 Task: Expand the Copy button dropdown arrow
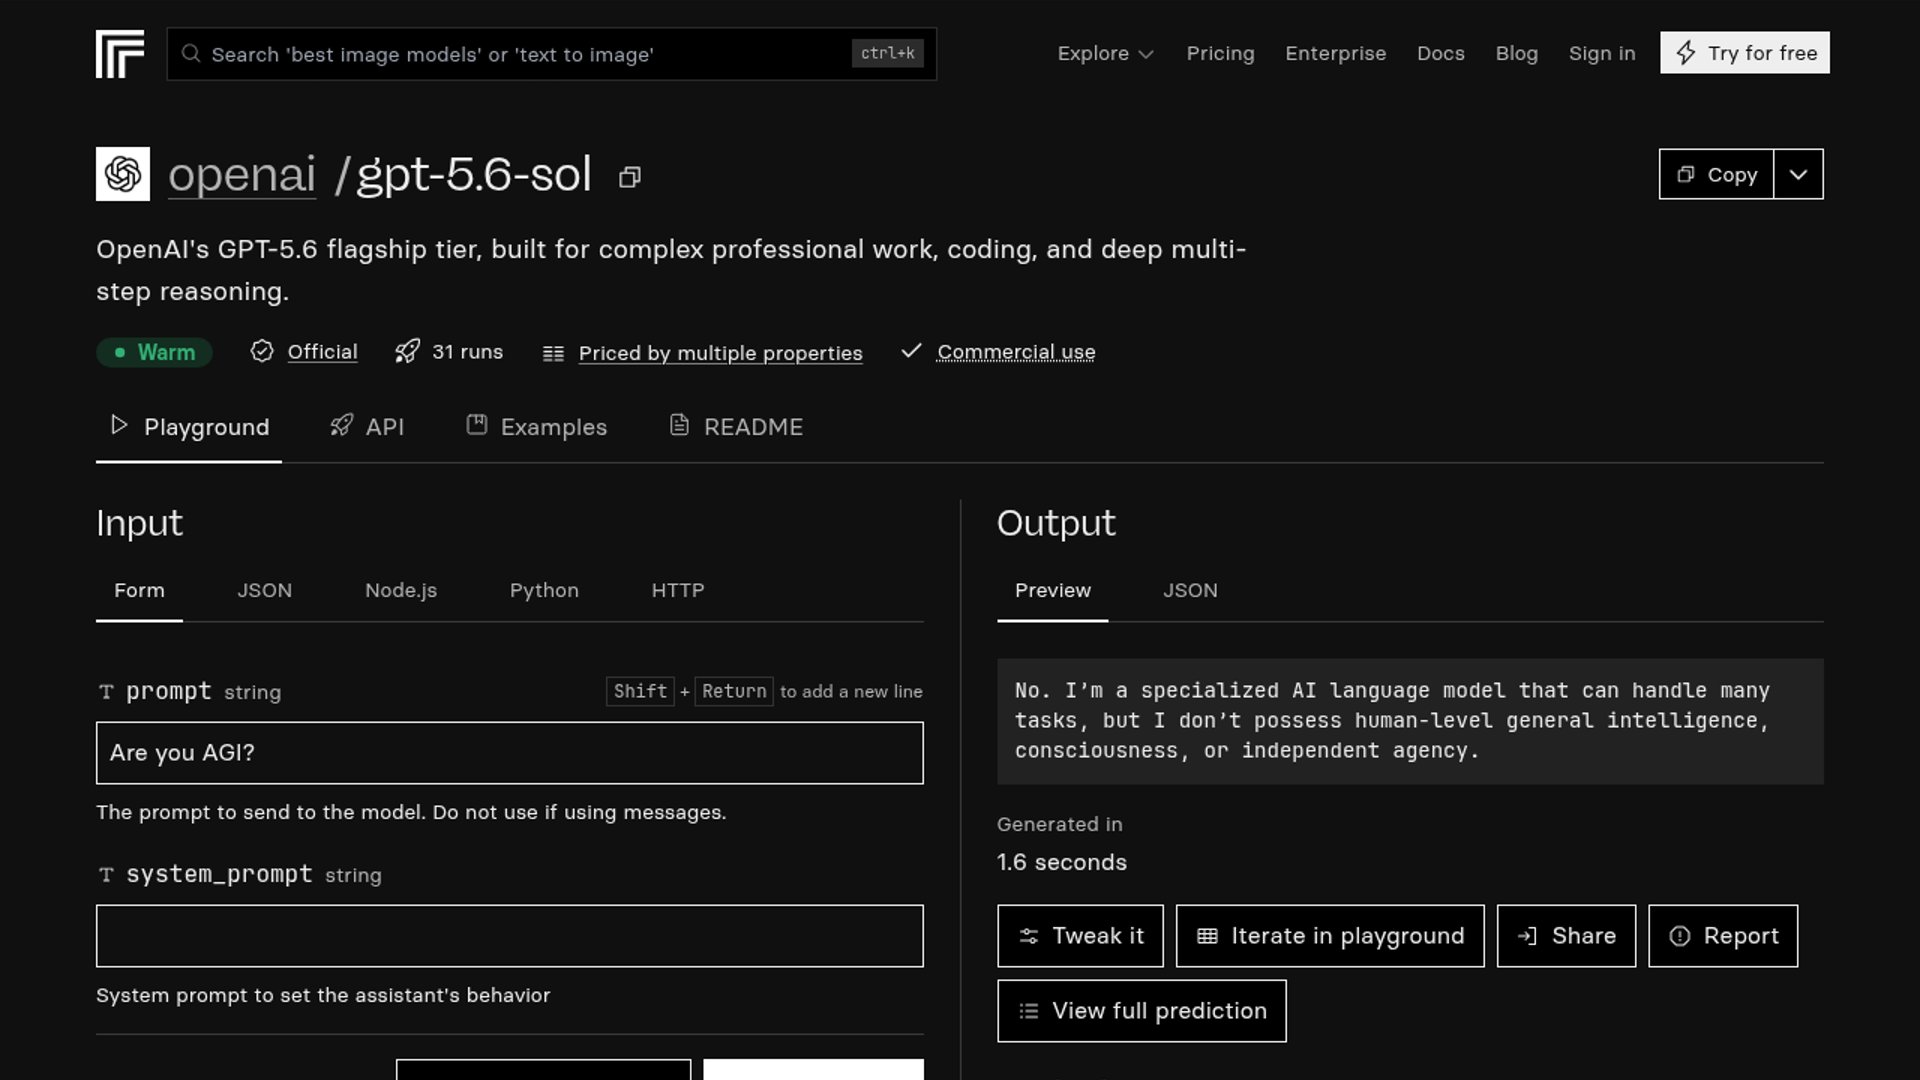1798,174
